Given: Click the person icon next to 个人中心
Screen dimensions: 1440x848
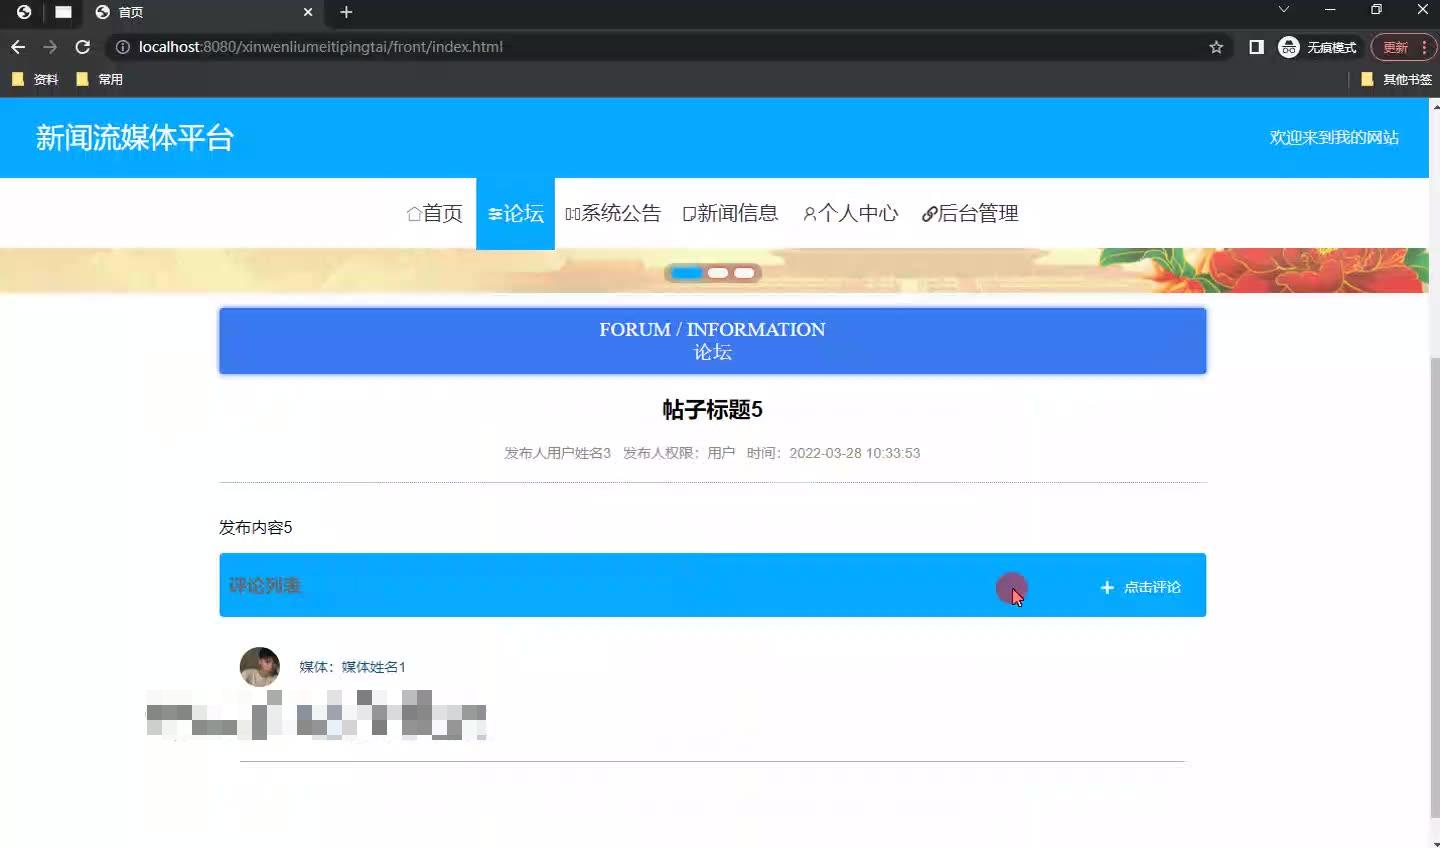Looking at the screenshot, I should point(808,213).
